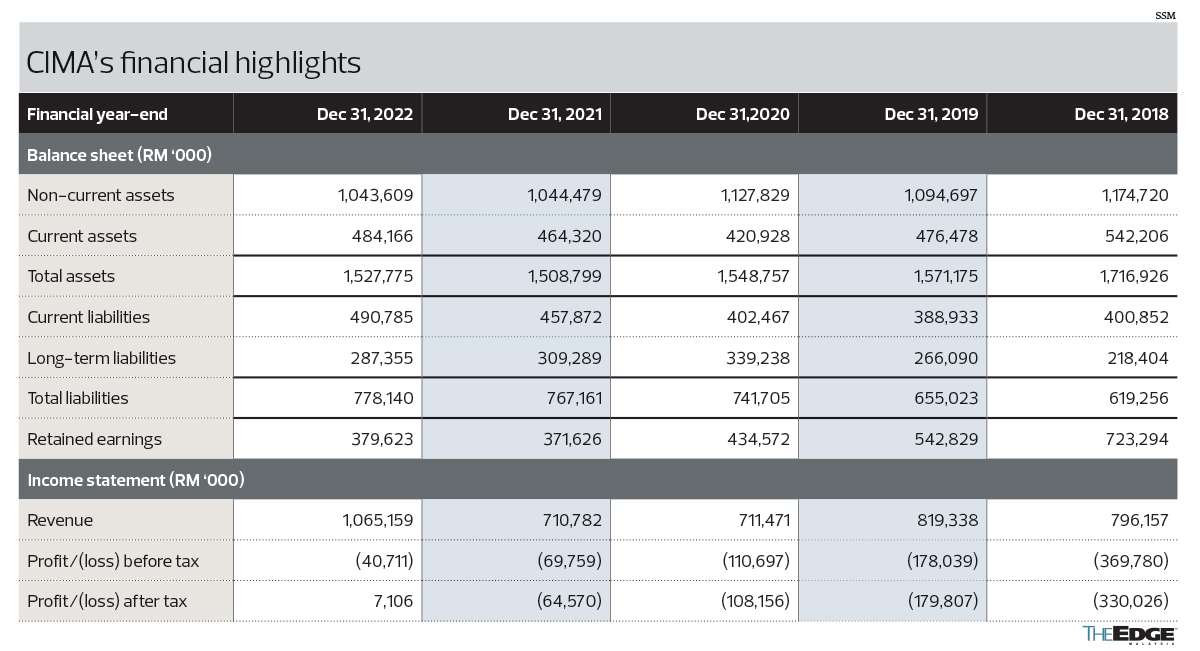
Task: Select the Non-current assets row label
Action: click(x=101, y=195)
